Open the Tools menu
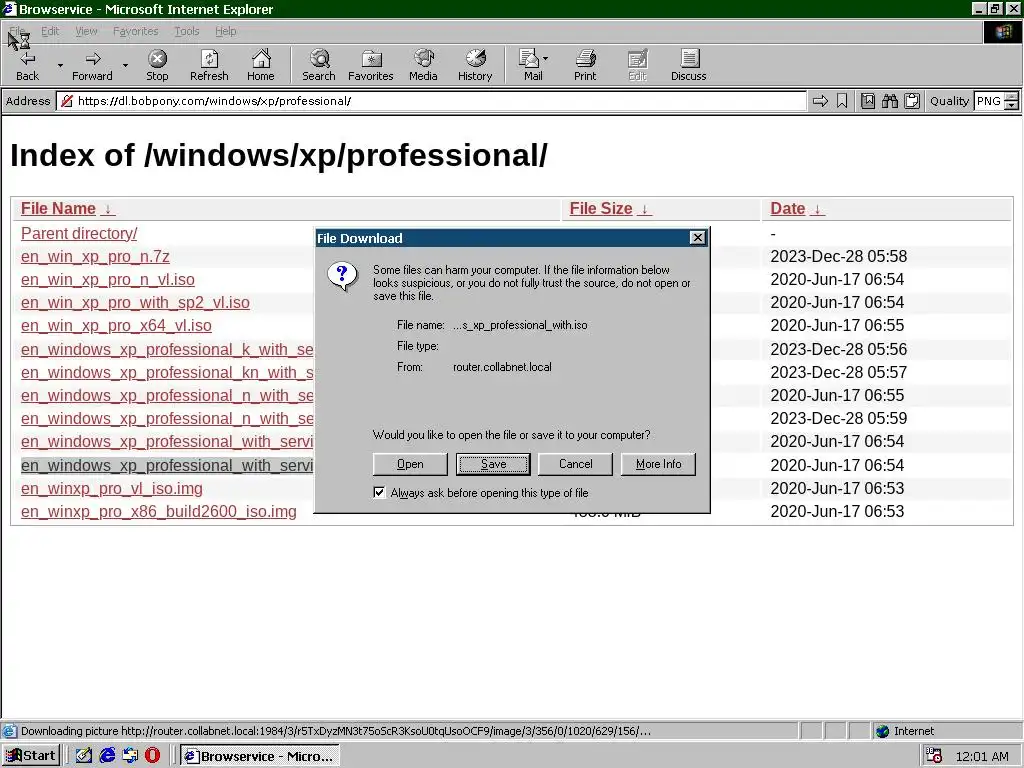The width and height of the screenshot is (1024, 768). pyautogui.click(x=186, y=31)
